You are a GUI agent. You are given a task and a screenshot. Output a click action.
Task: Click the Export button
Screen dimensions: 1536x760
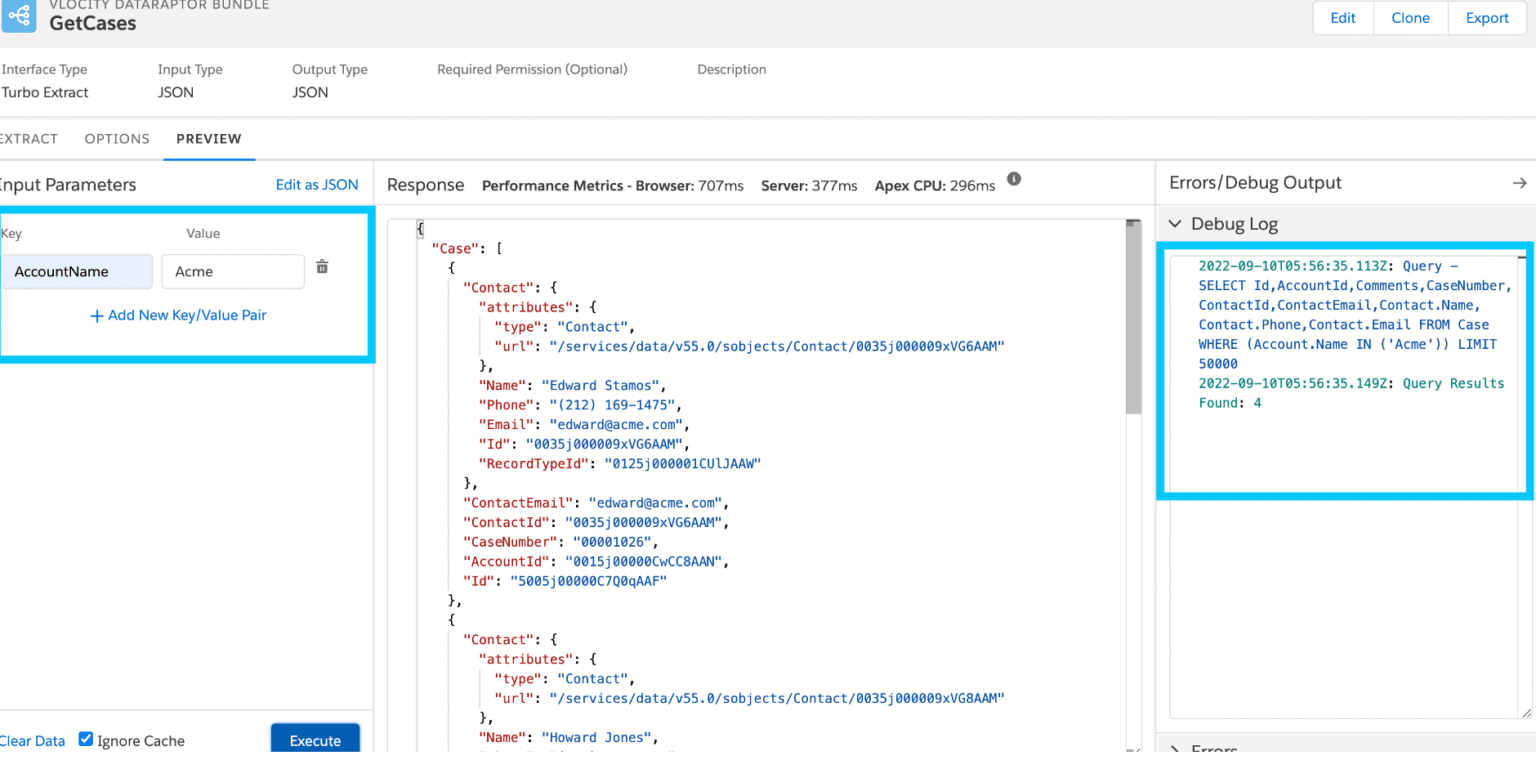point(1487,17)
